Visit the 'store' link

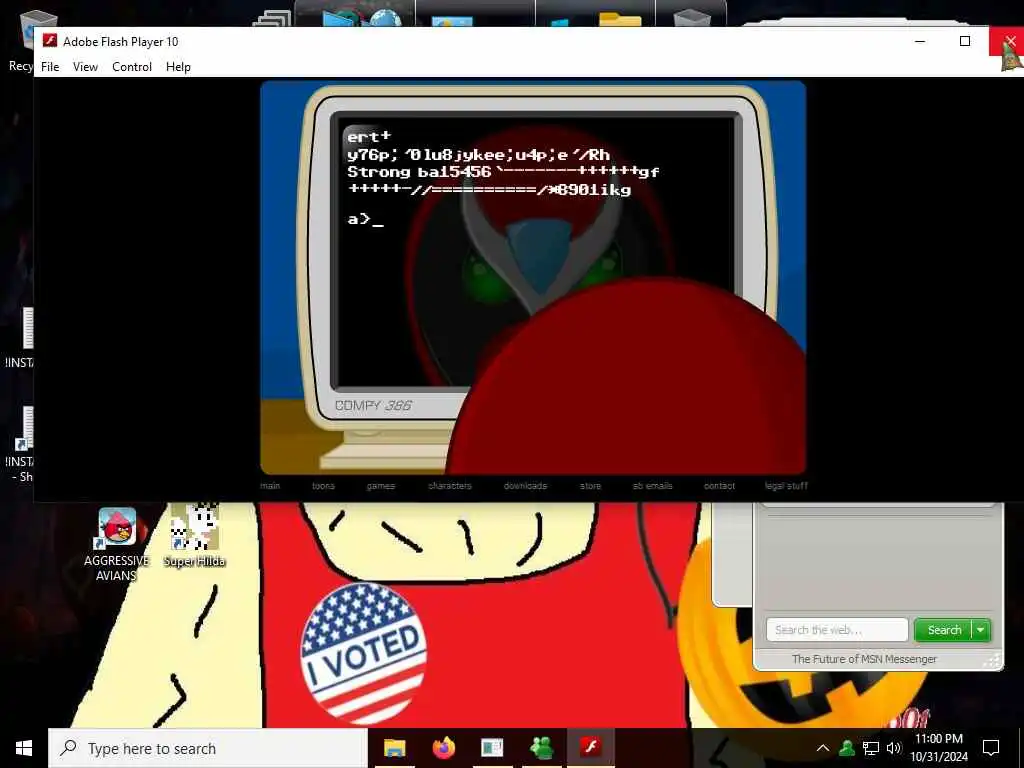pyautogui.click(x=590, y=486)
